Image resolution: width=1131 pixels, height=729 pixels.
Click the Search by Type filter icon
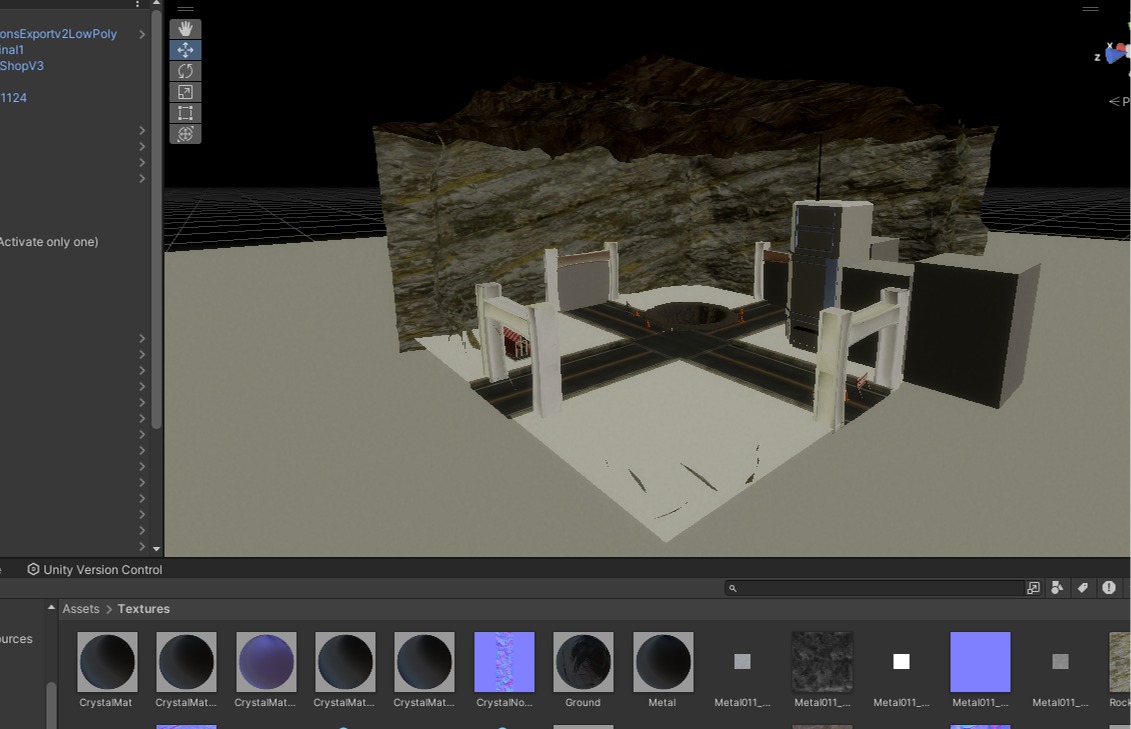[1057, 588]
